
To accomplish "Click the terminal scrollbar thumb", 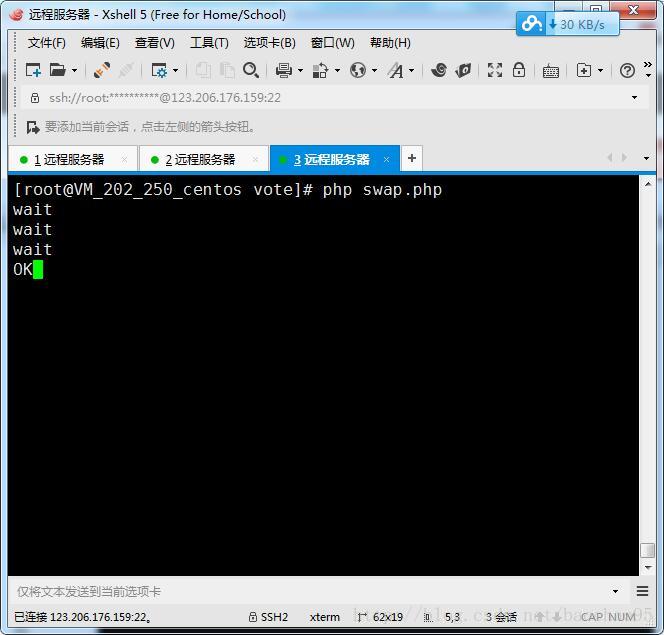I will 647,550.
